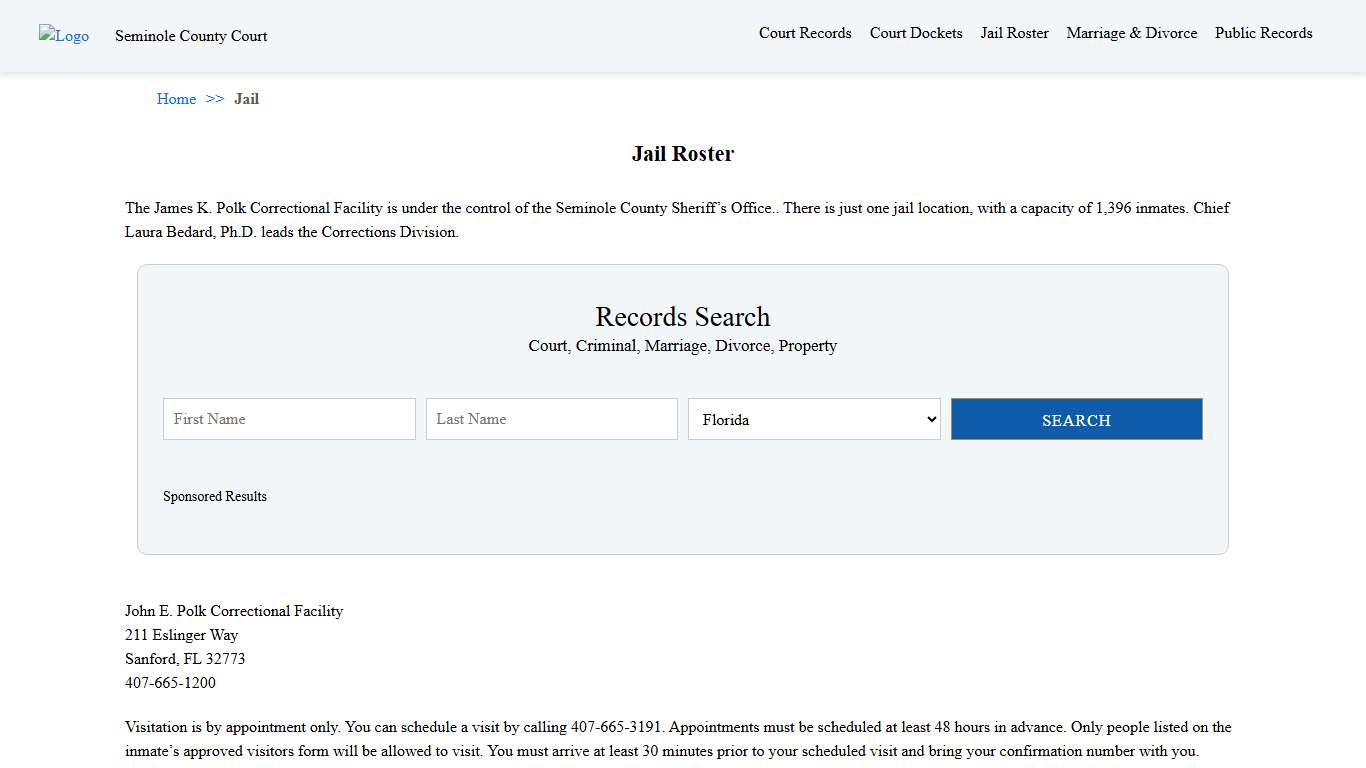Click the Sponsored Results label
1366x768 pixels.
point(215,496)
